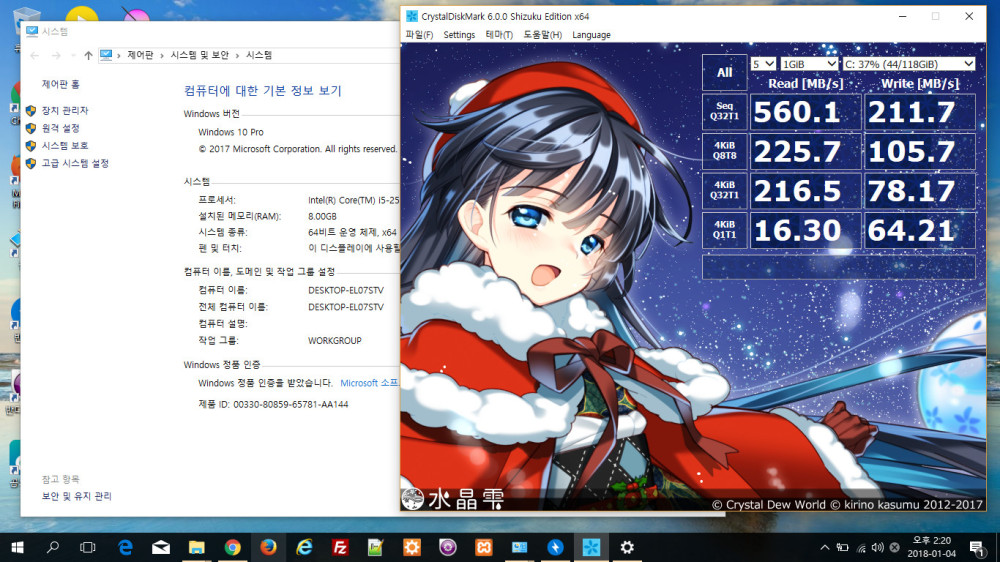Open Google Chrome from the taskbar
1000x562 pixels.
232,547
